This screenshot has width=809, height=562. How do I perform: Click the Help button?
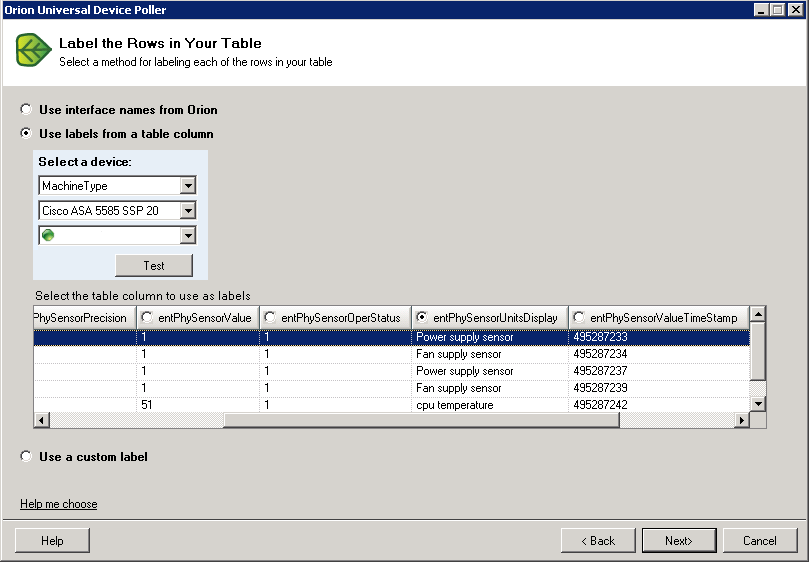(52, 540)
